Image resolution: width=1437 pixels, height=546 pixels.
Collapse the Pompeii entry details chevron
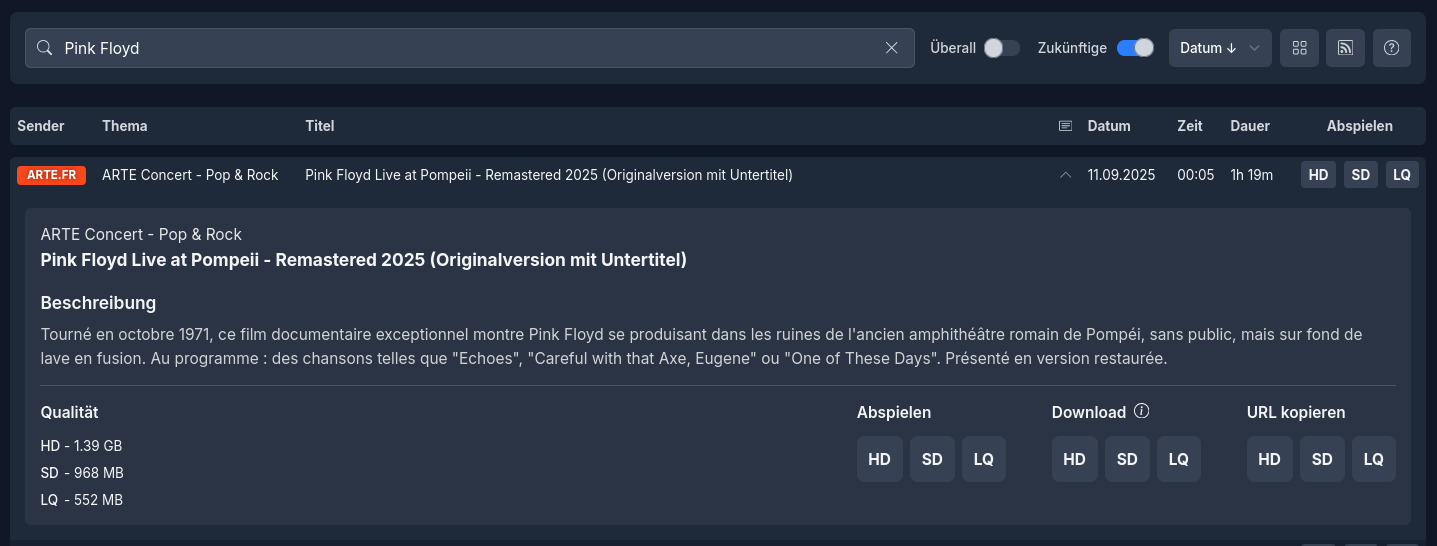click(1065, 175)
